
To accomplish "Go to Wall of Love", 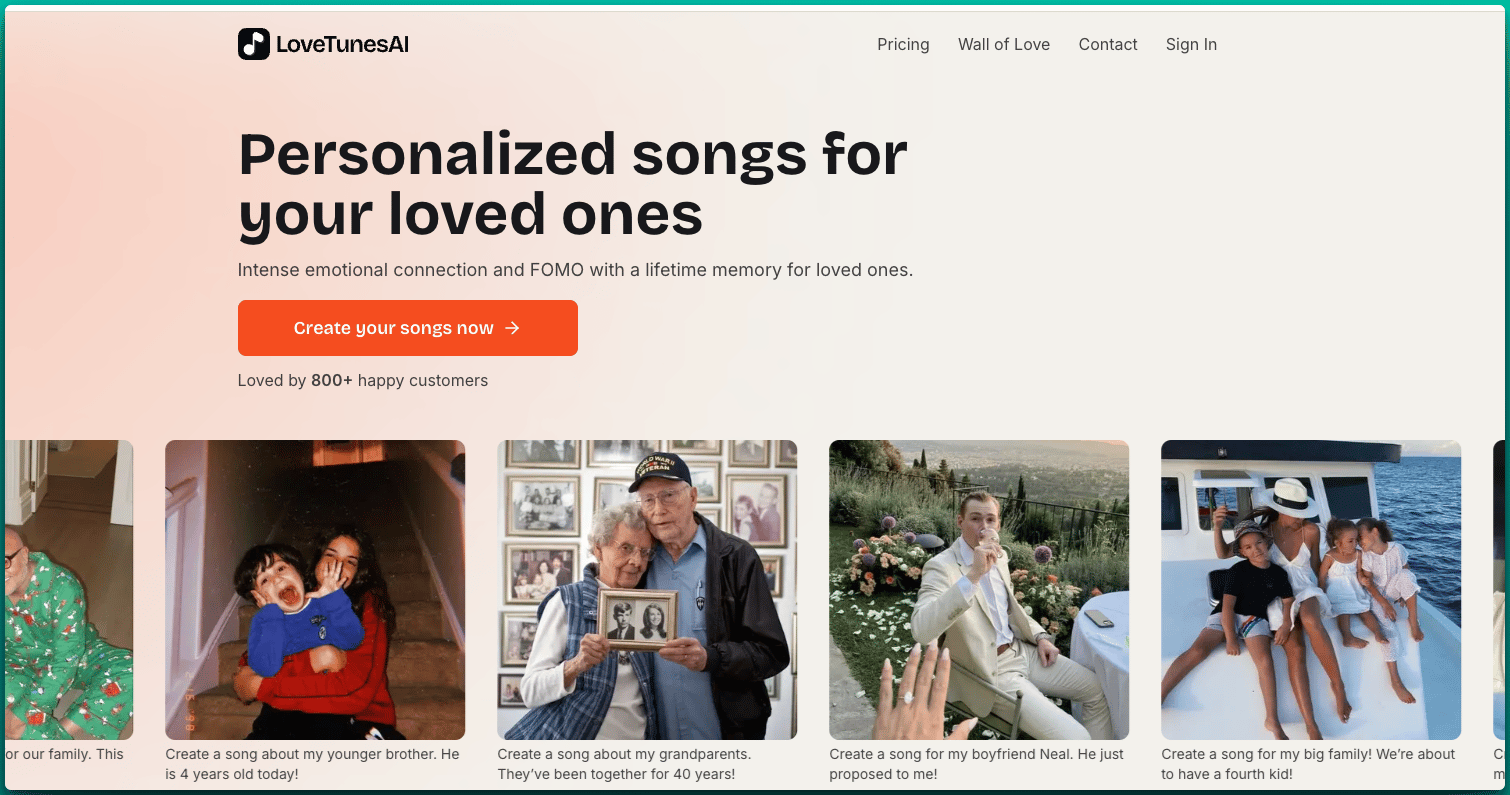I will (1004, 44).
